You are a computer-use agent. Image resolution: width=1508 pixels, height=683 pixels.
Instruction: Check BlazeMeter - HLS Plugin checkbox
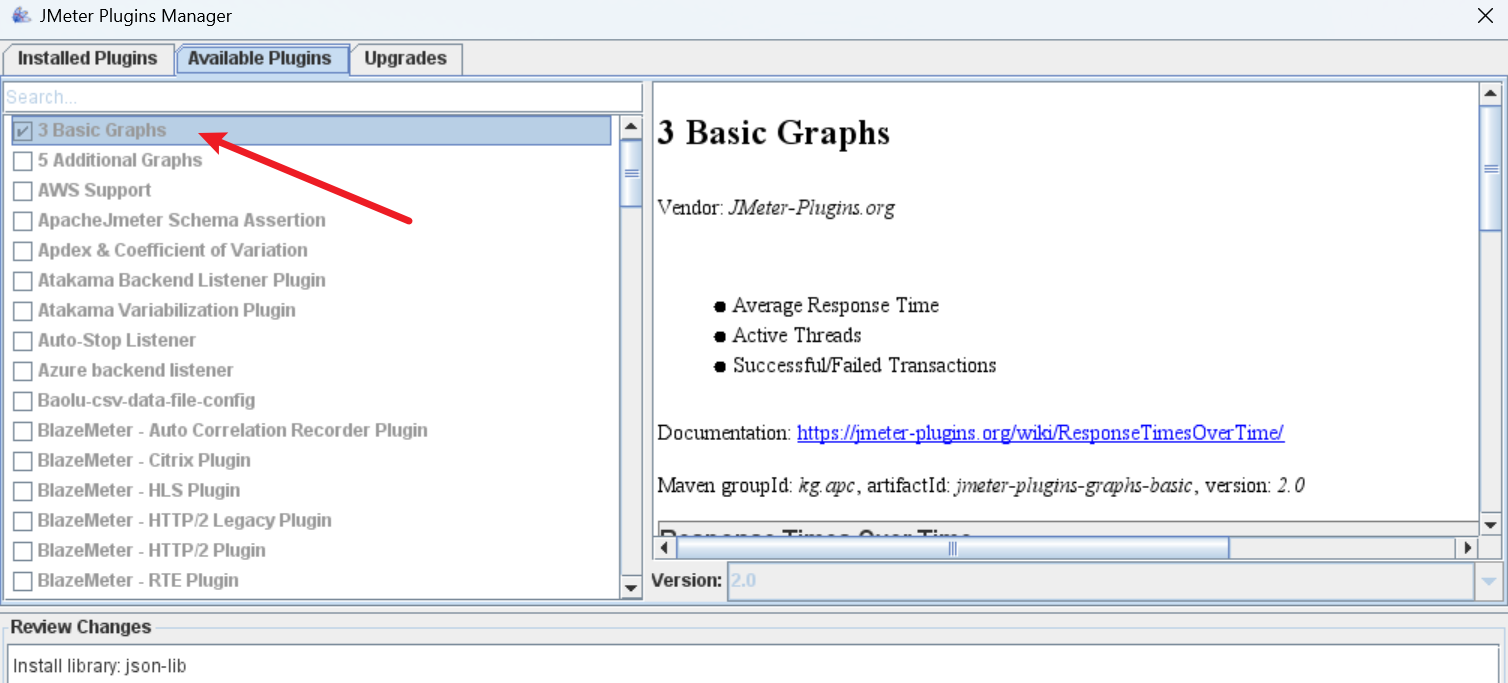(x=23, y=491)
